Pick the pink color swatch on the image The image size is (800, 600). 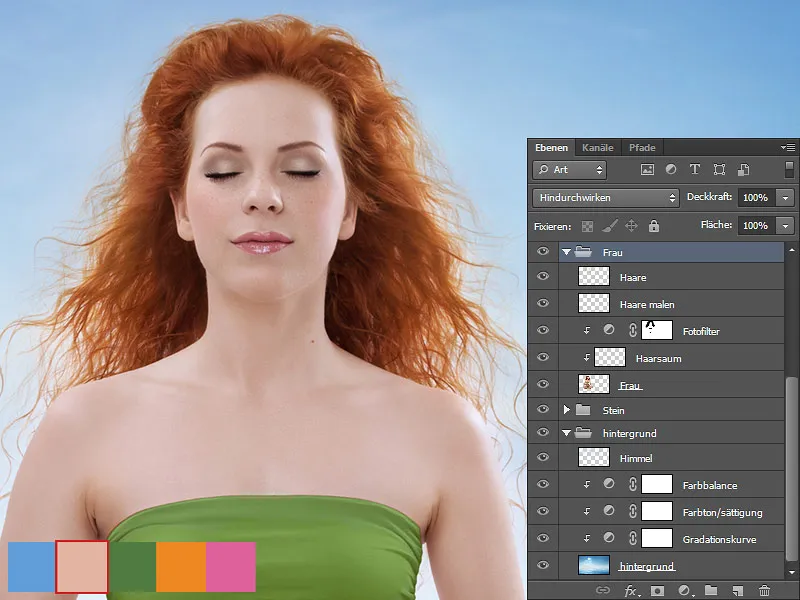(231, 567)
